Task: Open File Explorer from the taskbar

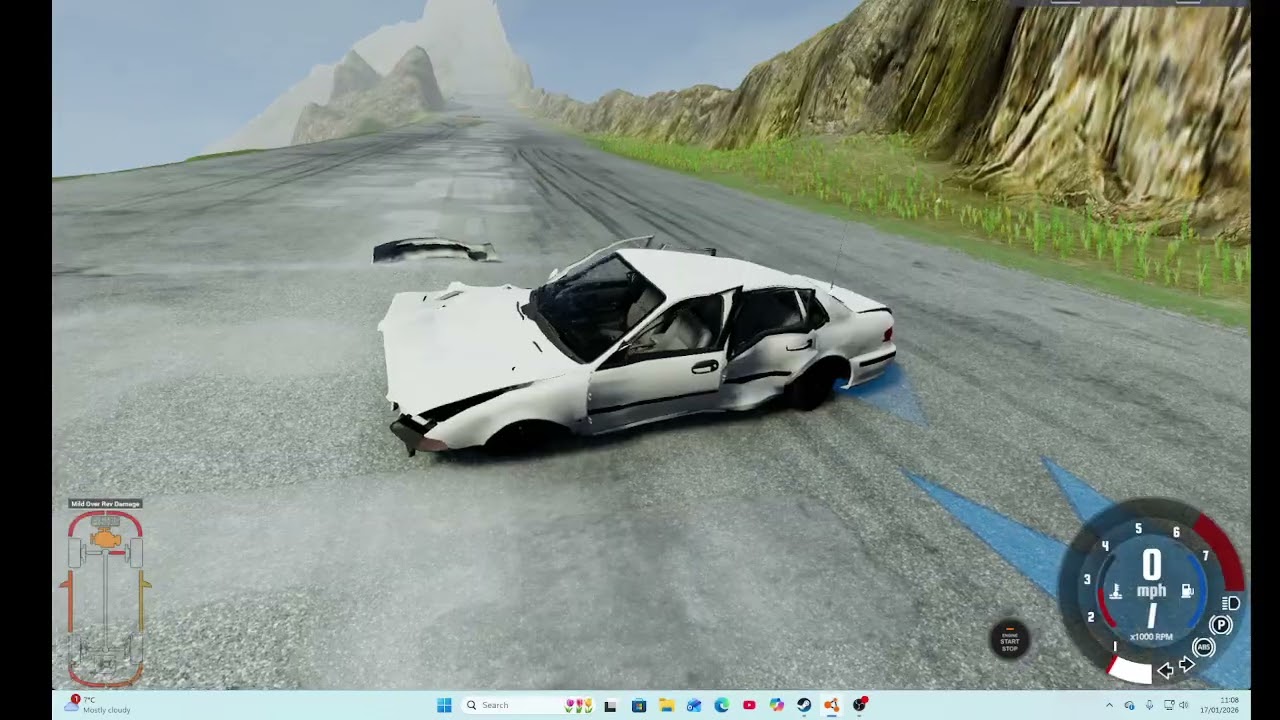Action: click(666, 705)
